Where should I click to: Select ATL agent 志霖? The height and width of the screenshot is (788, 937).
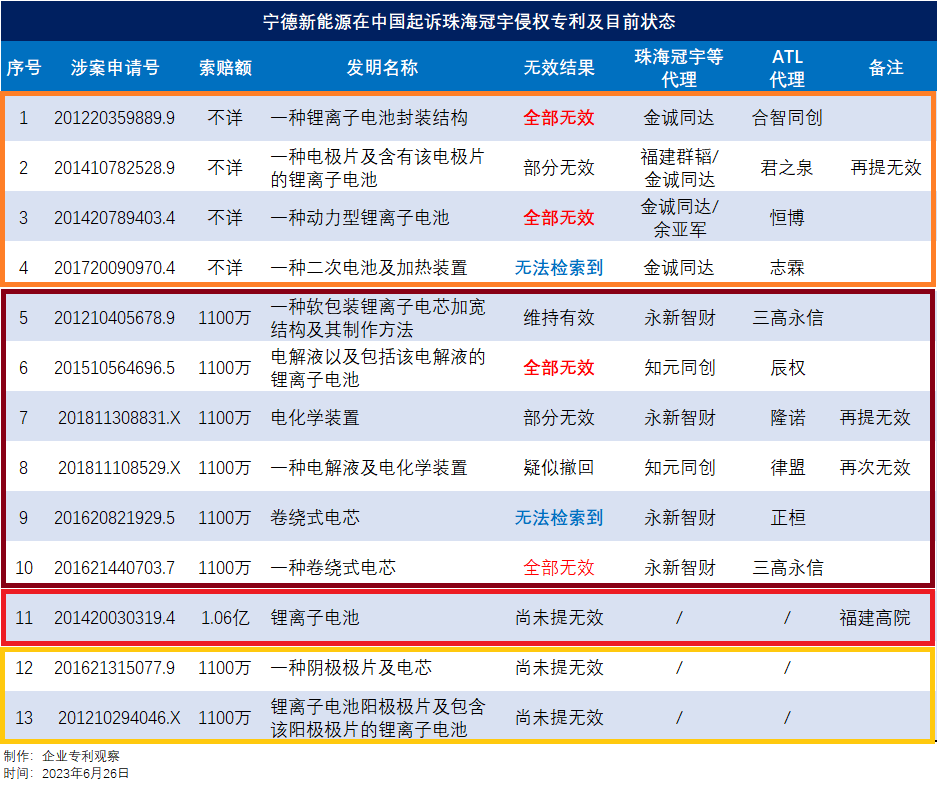tap(787, 268)
